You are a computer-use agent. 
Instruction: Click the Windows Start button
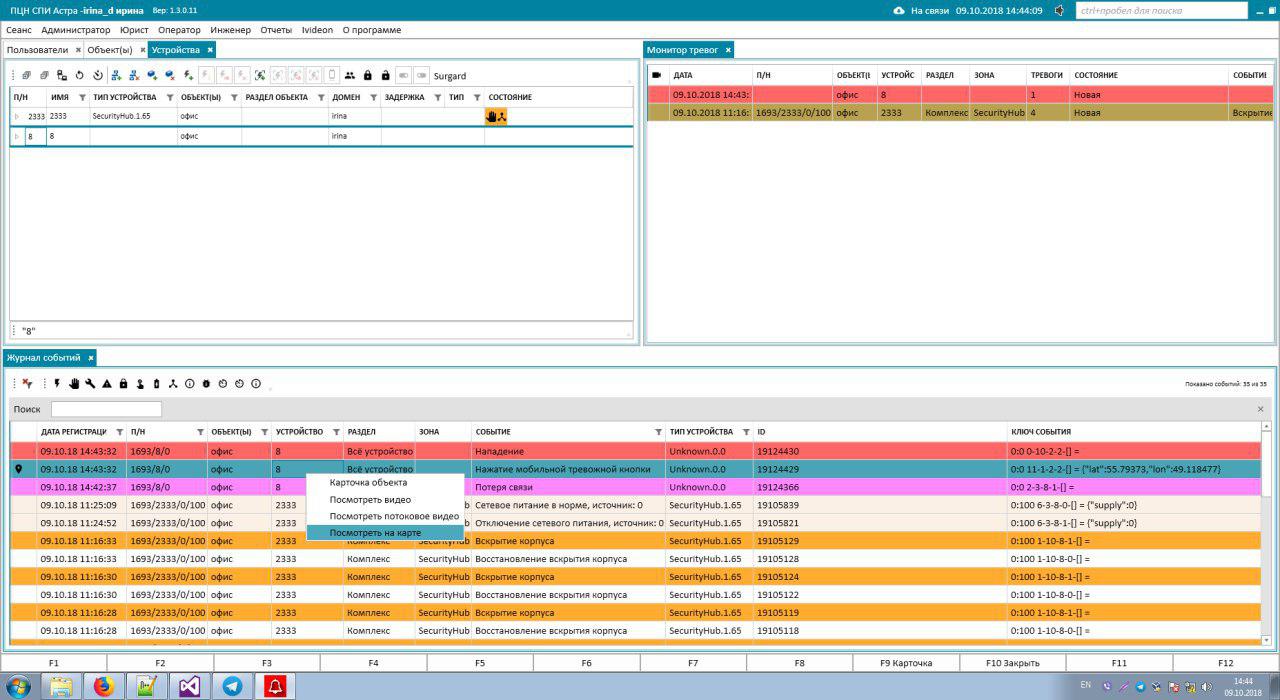(18, 686)
